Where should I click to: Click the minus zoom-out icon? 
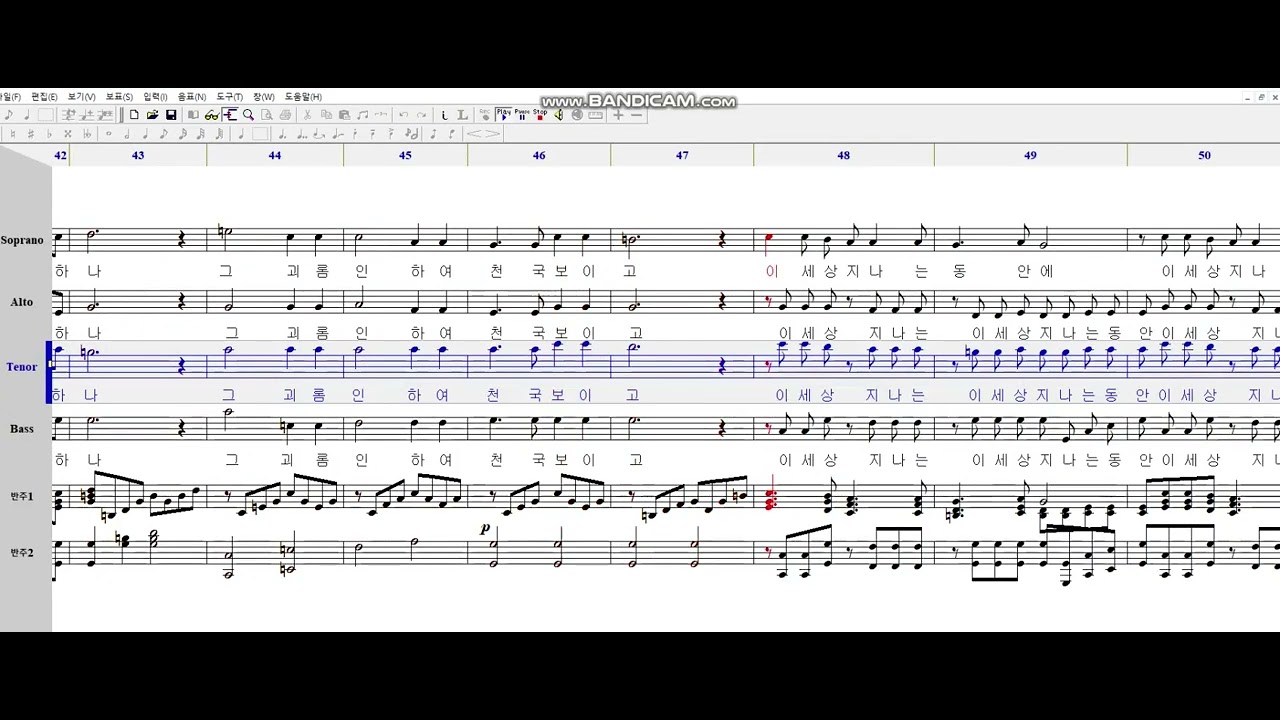pyautogui.click(x=636, y=115)
